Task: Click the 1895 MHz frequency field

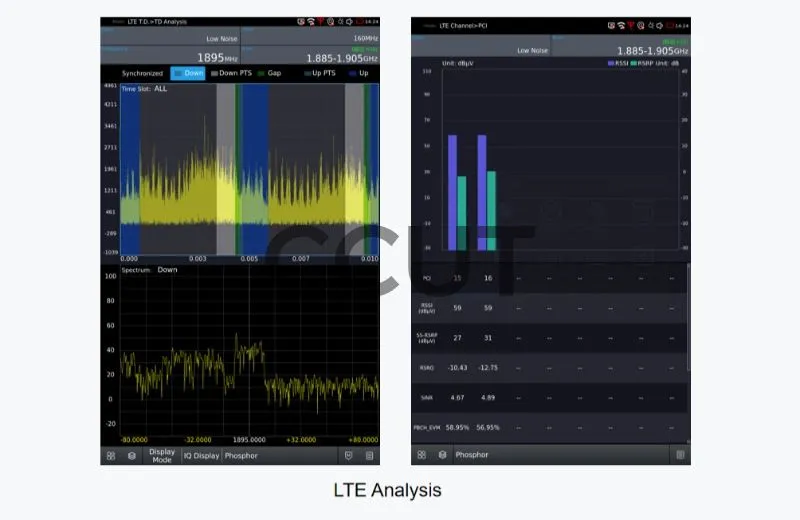Action: pos(170,55)
